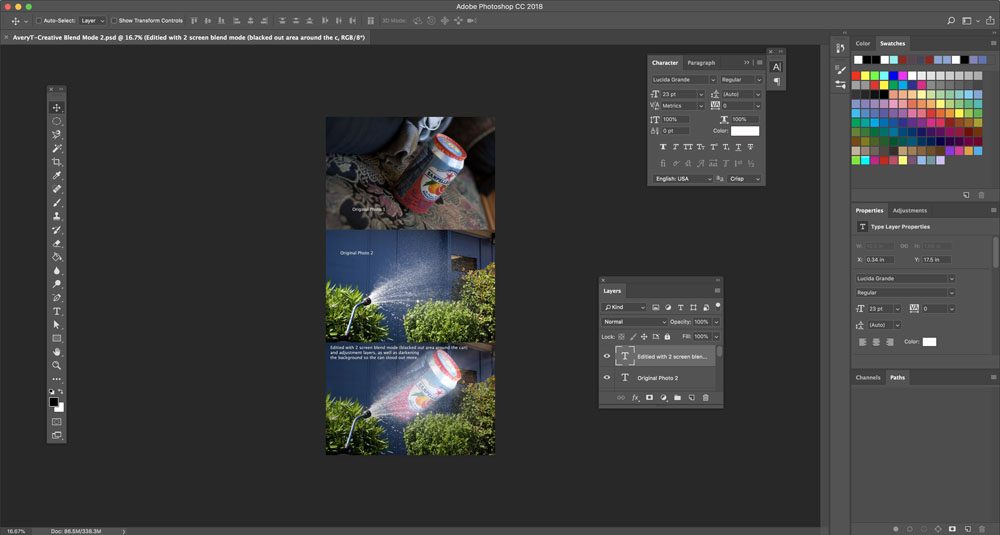The height and width of the screenshot is (535, 1000).
Task: Toggle the layer filter on/off switch
Action: click(718, 307)
